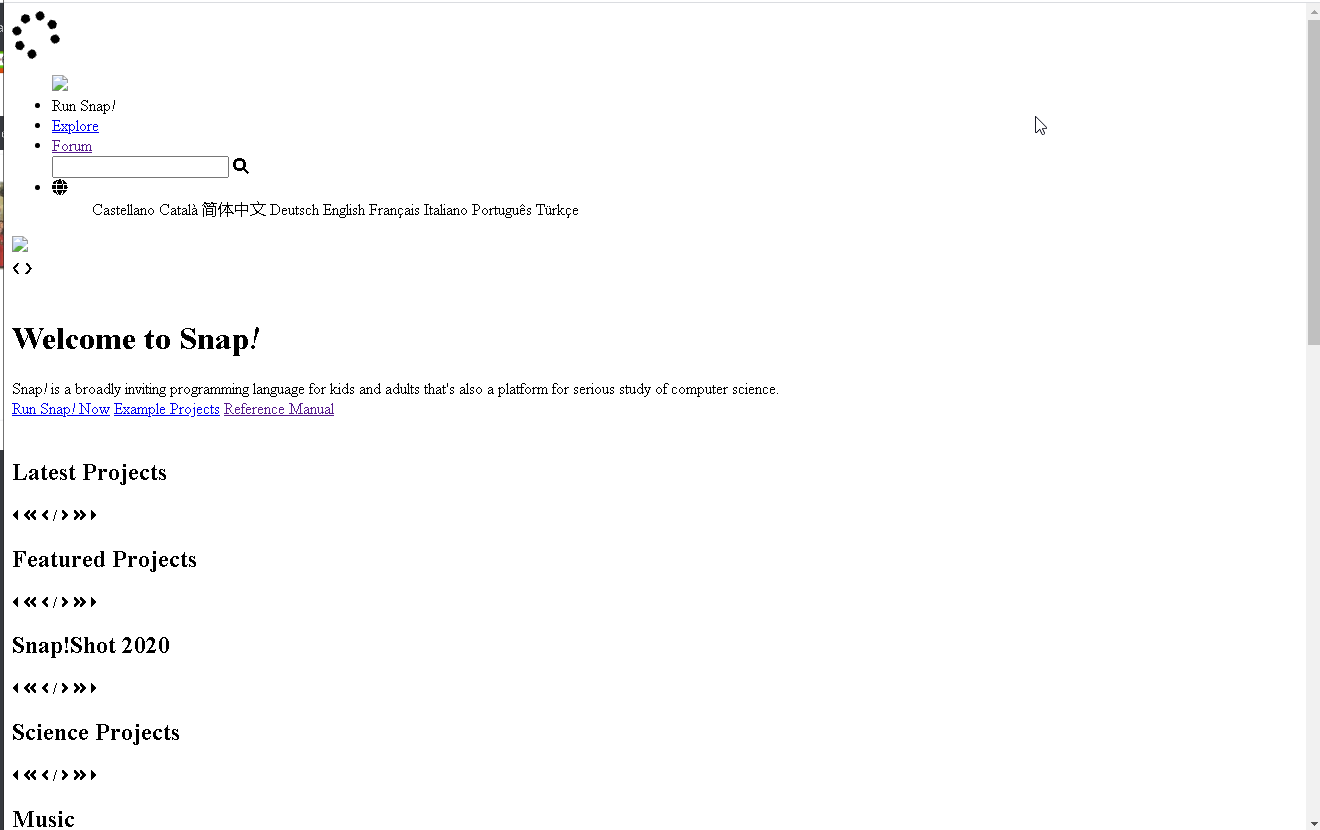Click the left chevron under the banner image
This screenshot has width=1320, height=830.
point(17,268)
